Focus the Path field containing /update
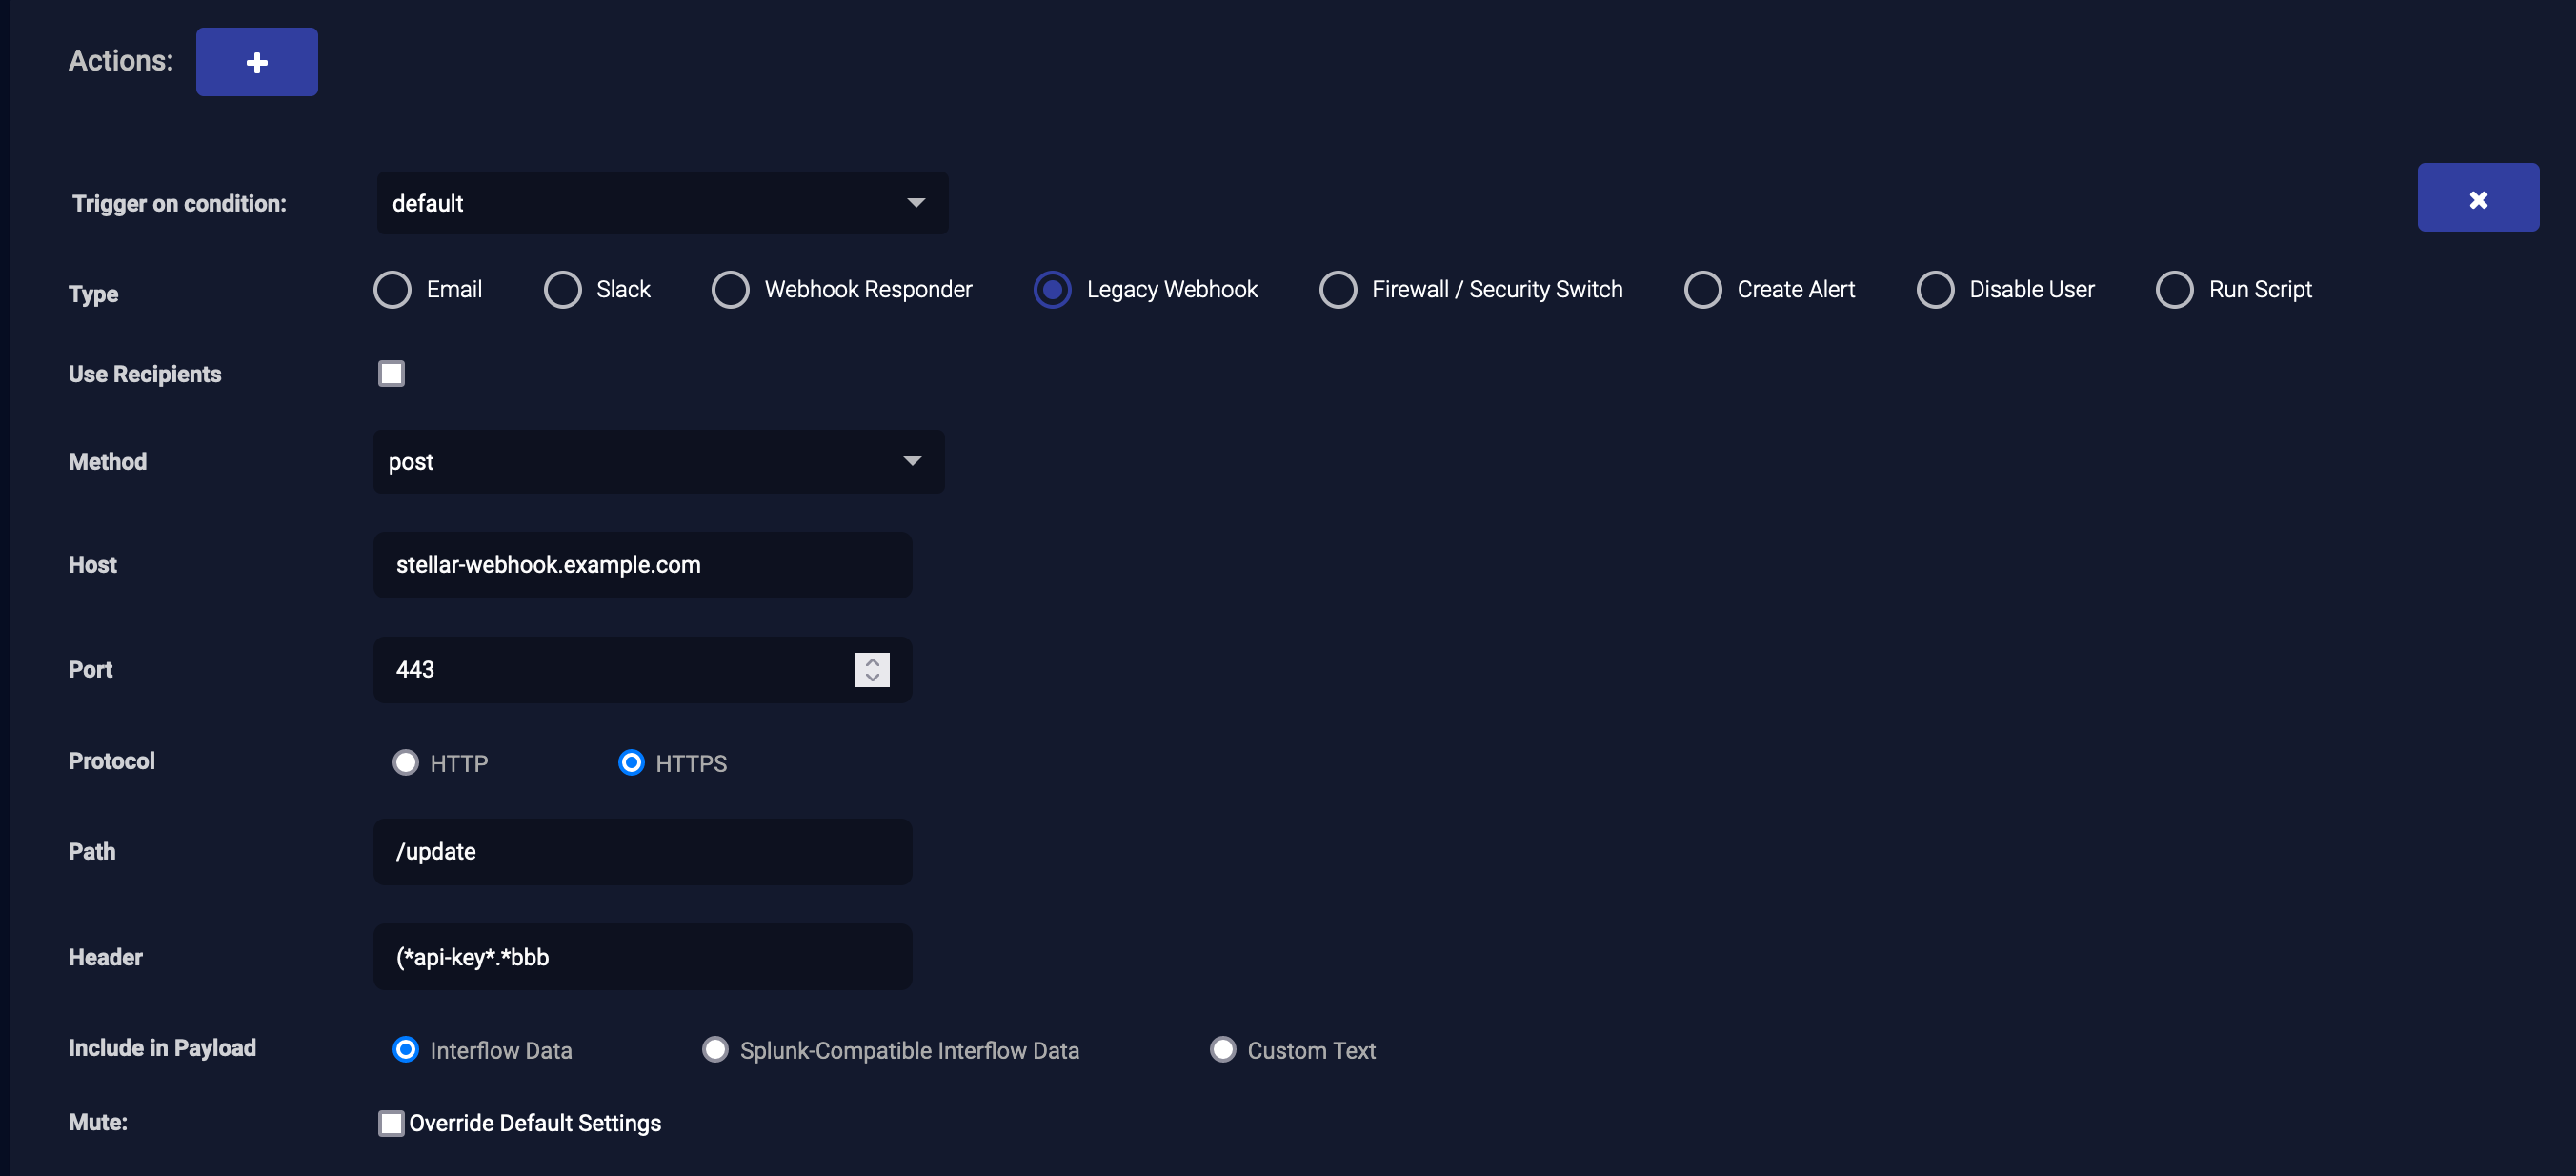This screenshot has width=2576, height=1176. pos(642,851)
